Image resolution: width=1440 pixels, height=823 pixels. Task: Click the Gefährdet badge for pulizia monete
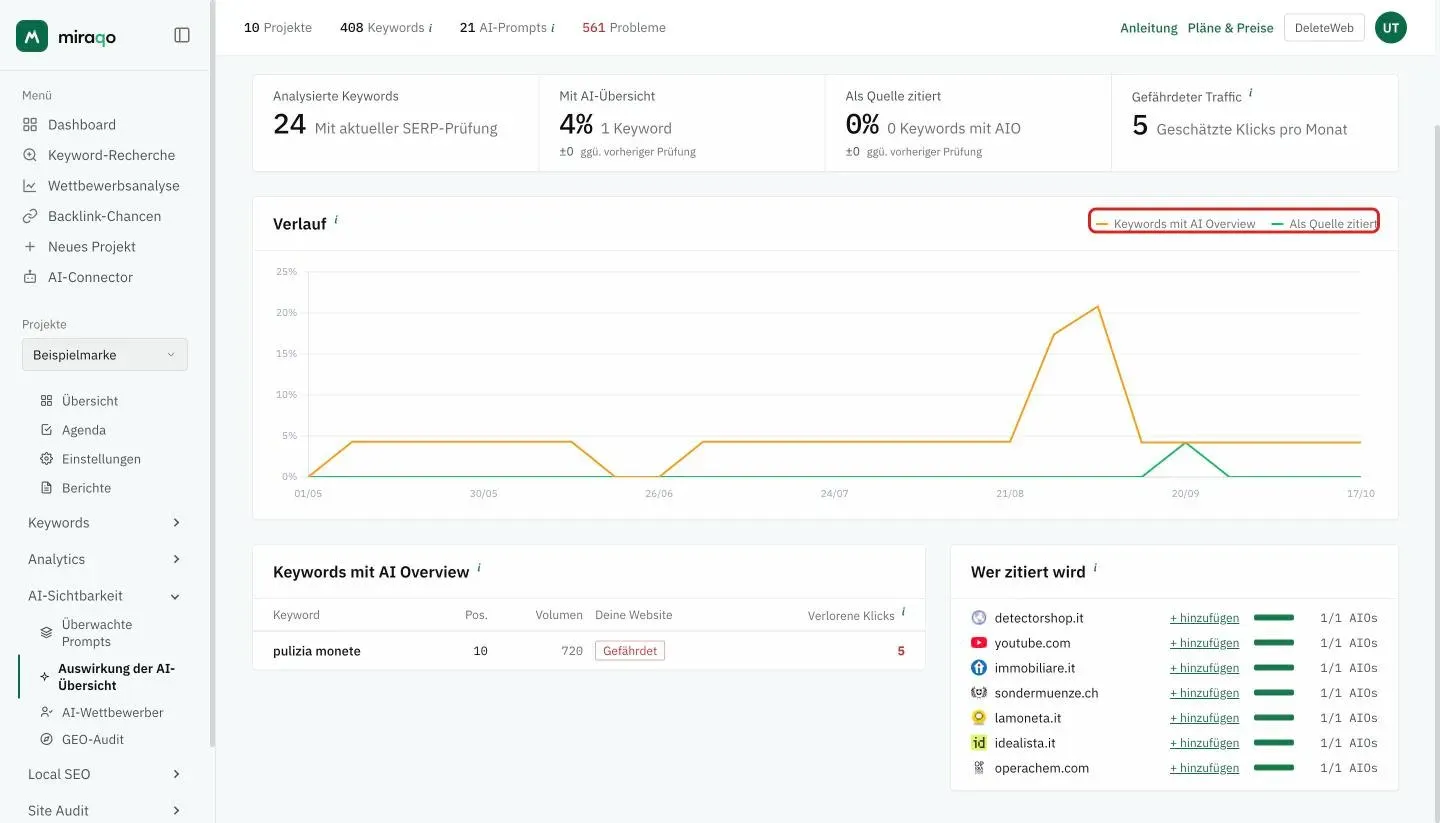coord(630,651)
